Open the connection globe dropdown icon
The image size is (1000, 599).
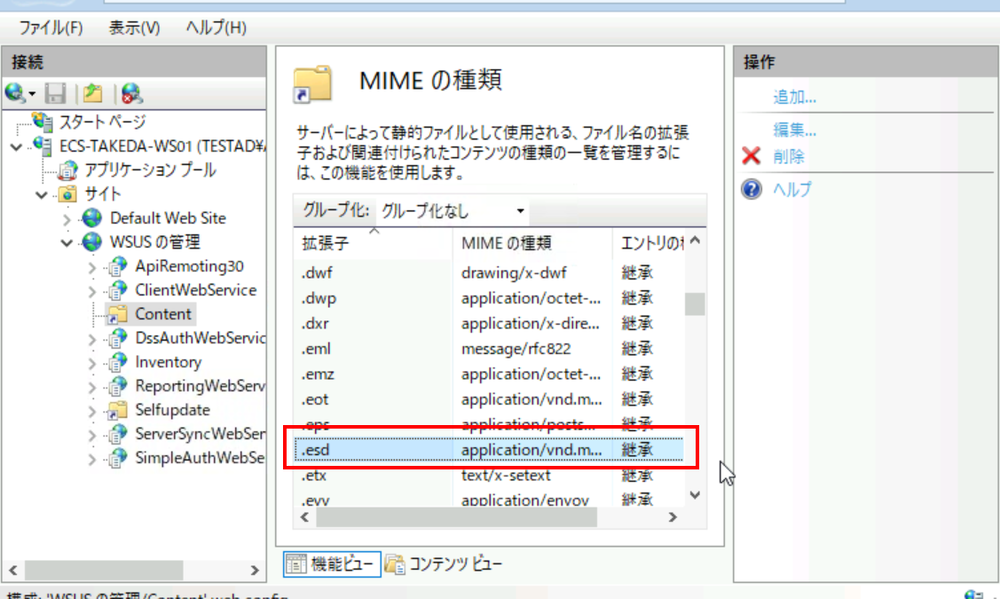pos(19,94)
